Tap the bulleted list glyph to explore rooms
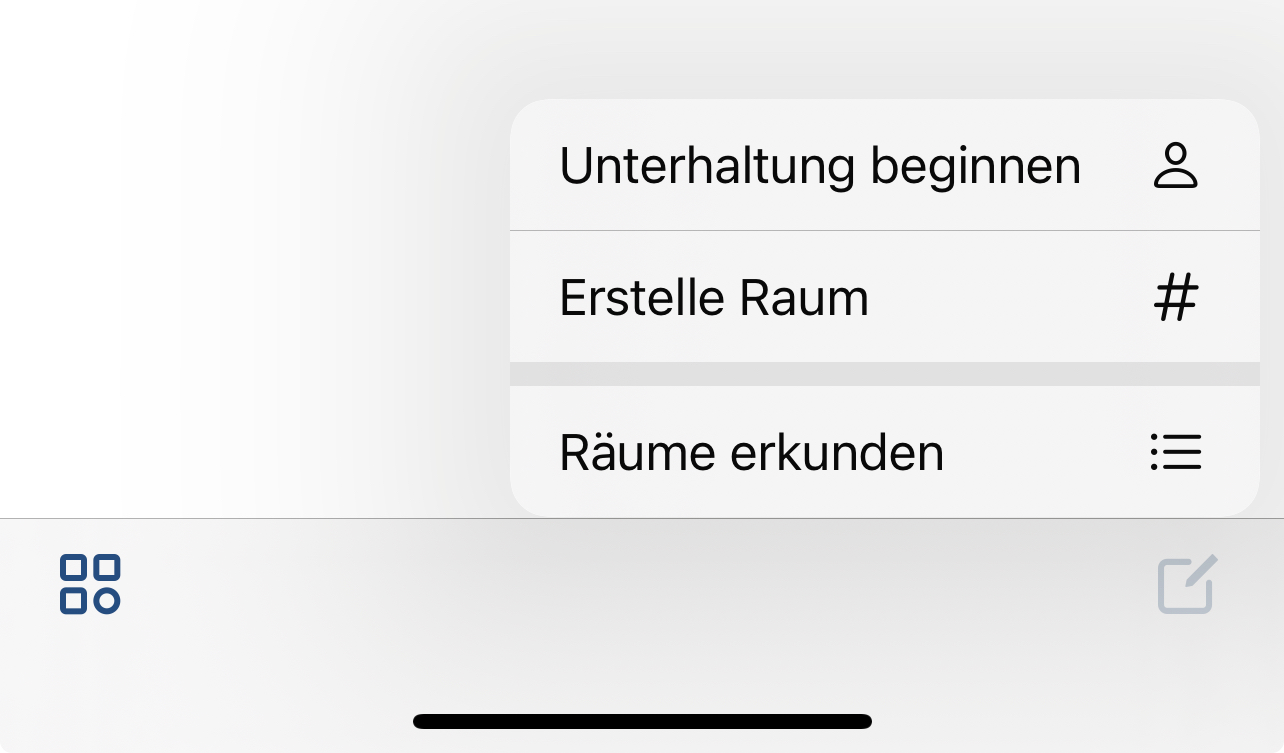 tap(1175, 452)
